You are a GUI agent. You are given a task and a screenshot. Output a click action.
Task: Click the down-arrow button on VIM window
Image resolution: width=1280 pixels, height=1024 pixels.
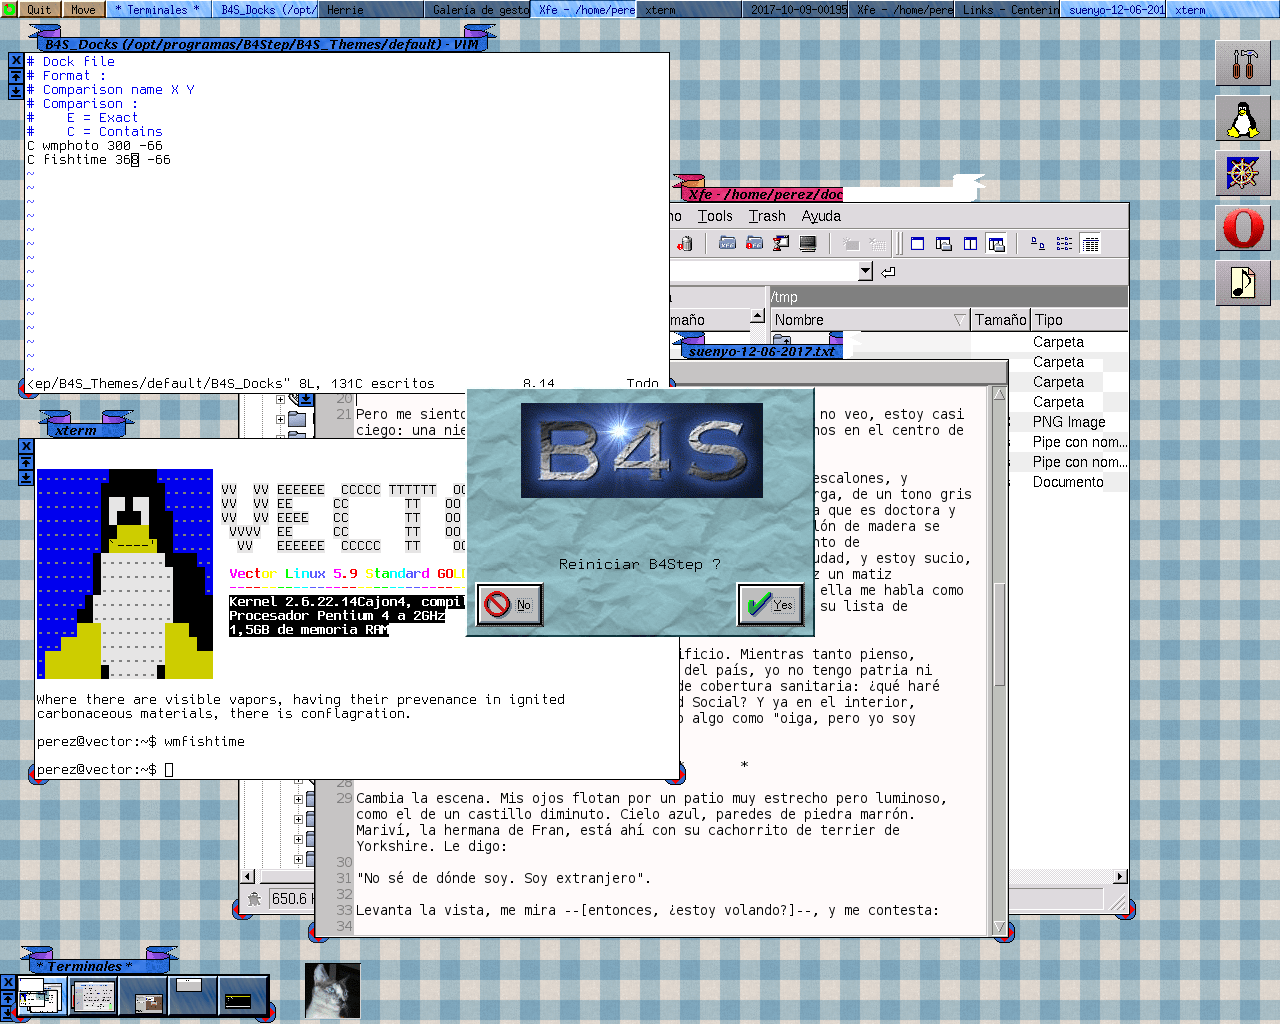(15, 91)
